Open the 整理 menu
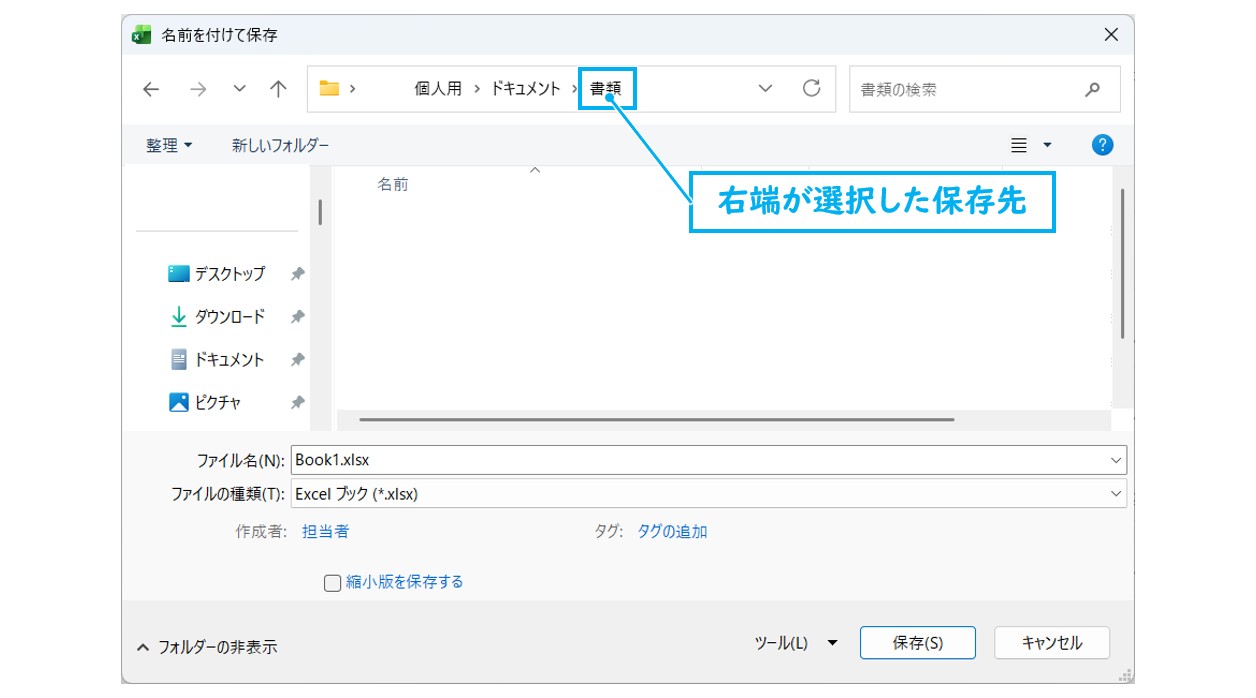Screen dimensions: 1256x698 tap(166, 144)
